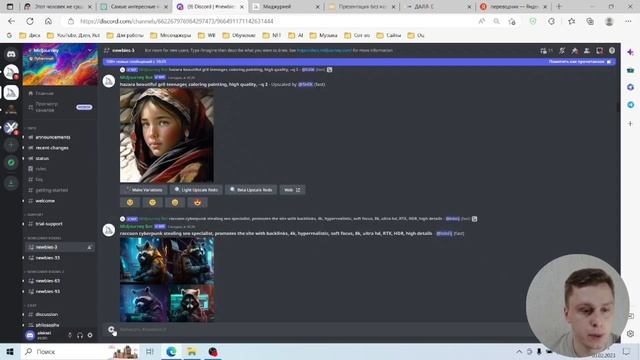Toggle notification settings bell in header
The image size is (640, 360).
pos(562,51)
